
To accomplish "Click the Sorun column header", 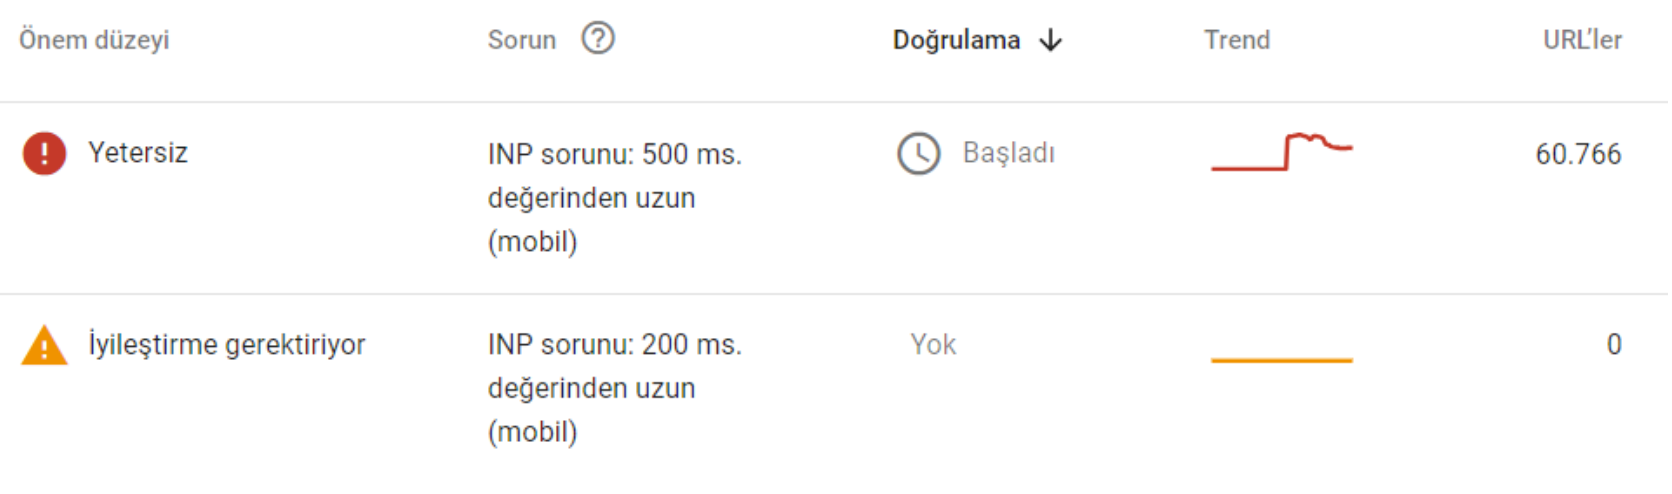I will [521, 40].
